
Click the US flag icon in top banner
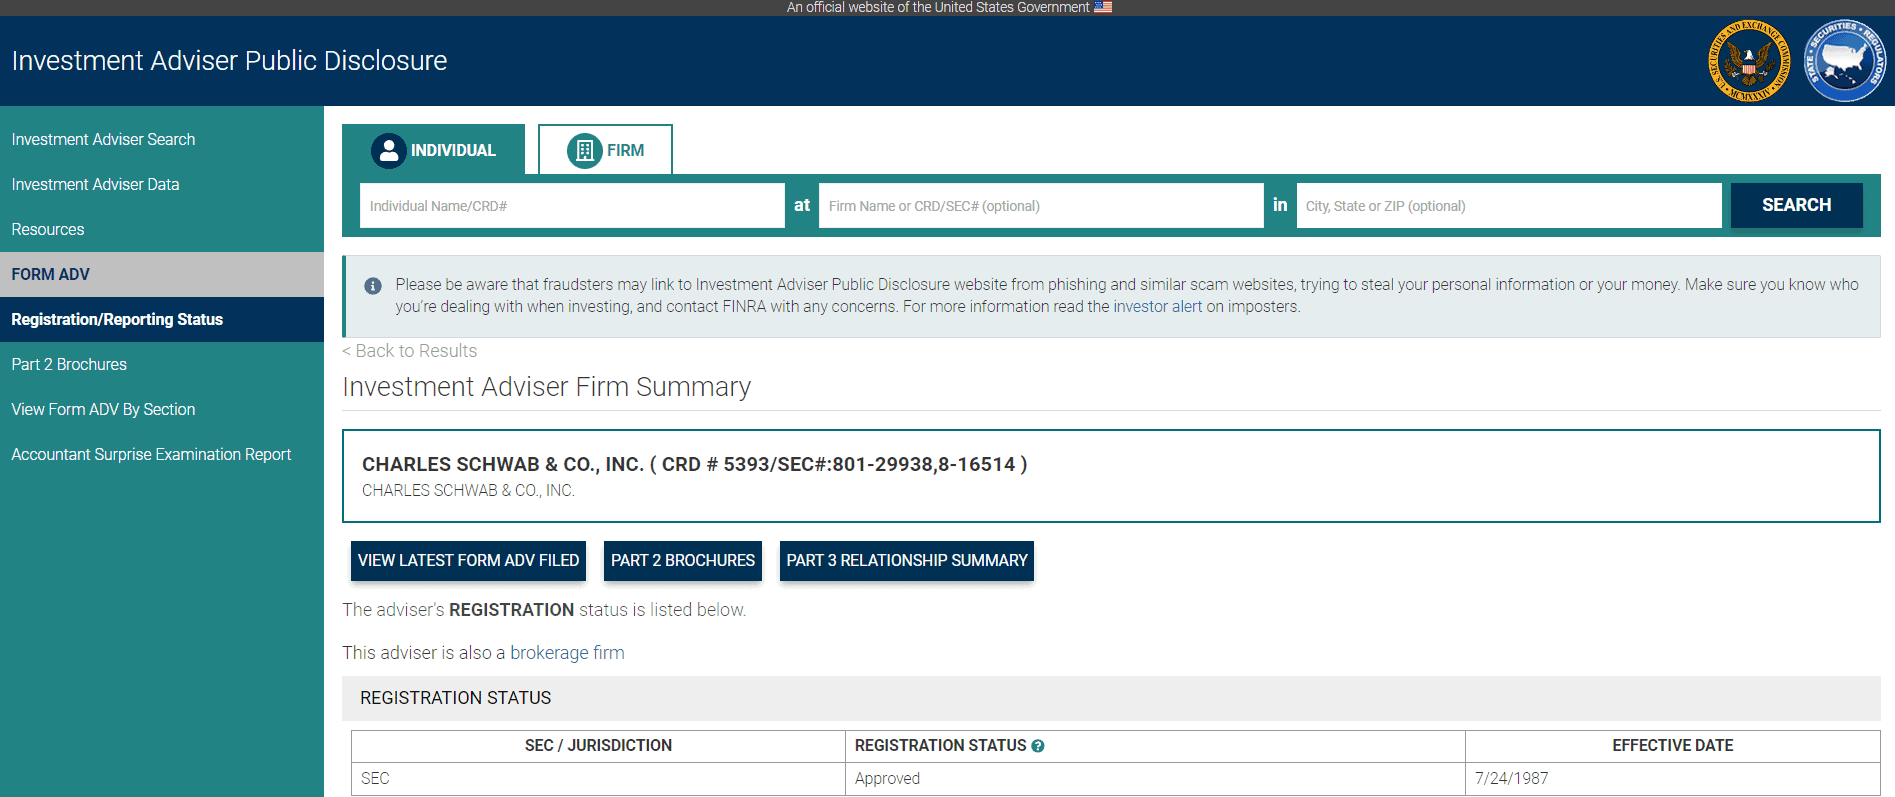[1103, 7]
